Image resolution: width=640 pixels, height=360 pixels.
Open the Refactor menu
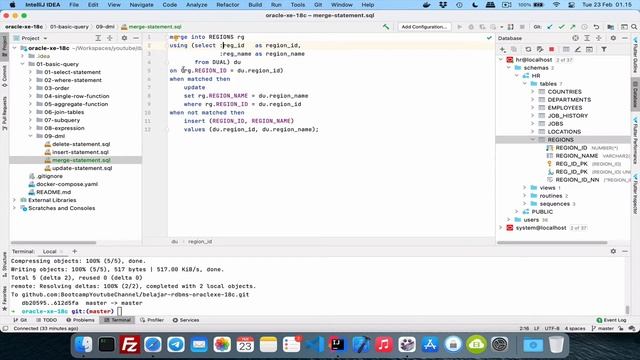coord(227,5)
